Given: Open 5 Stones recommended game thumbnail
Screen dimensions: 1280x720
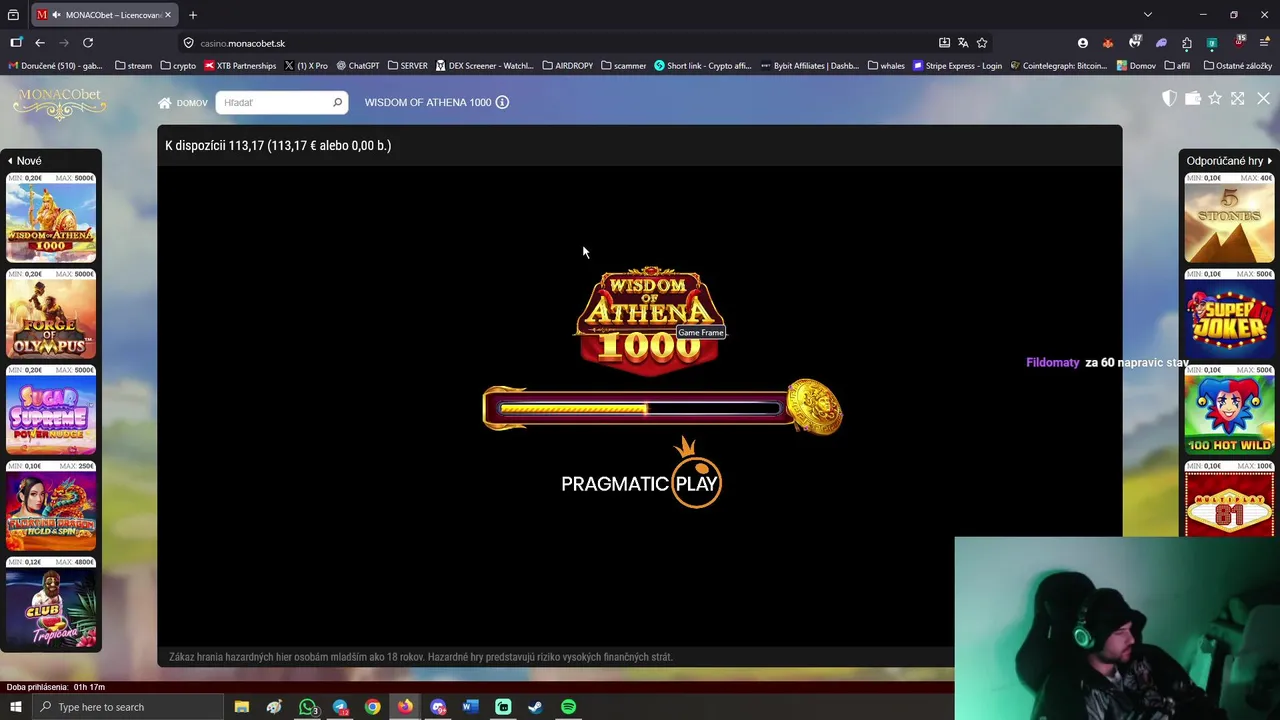Looking at the screenshot, I should coord(1229,218).
